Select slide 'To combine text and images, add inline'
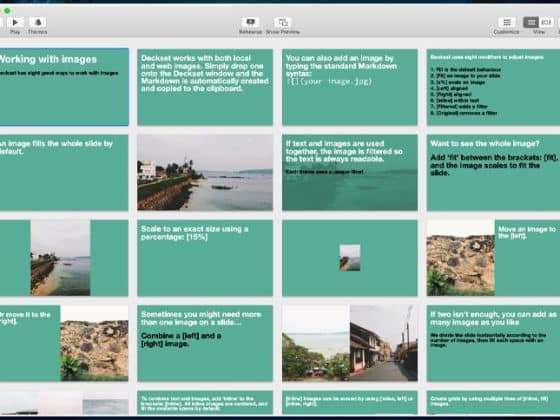This screenshot has height=420, width=560. 205,402
